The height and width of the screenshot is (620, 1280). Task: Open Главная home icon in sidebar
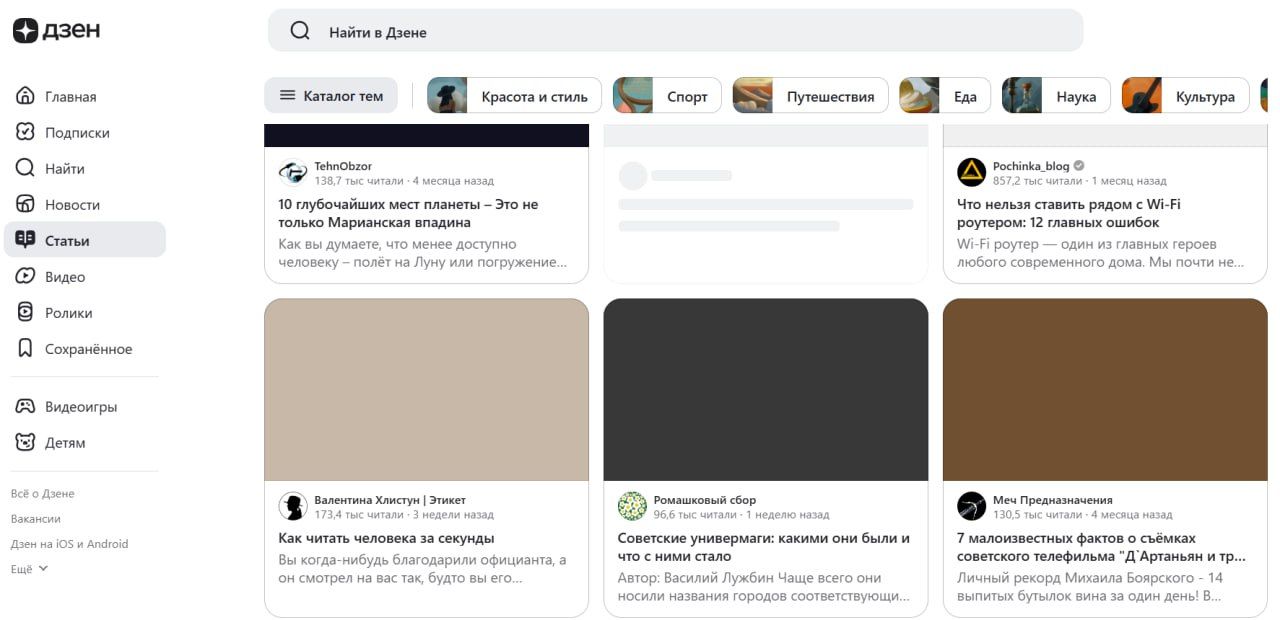point(26,96)
